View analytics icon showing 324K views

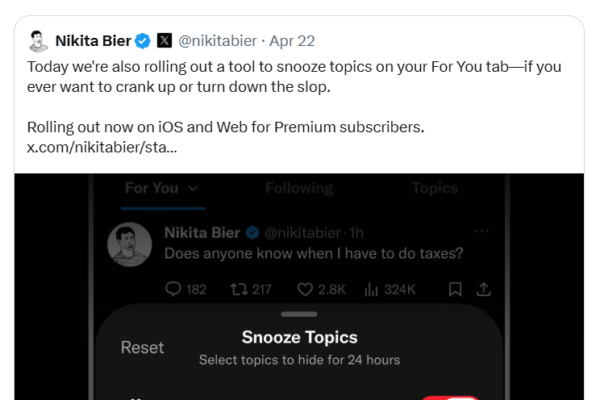(x=371, y=289)
